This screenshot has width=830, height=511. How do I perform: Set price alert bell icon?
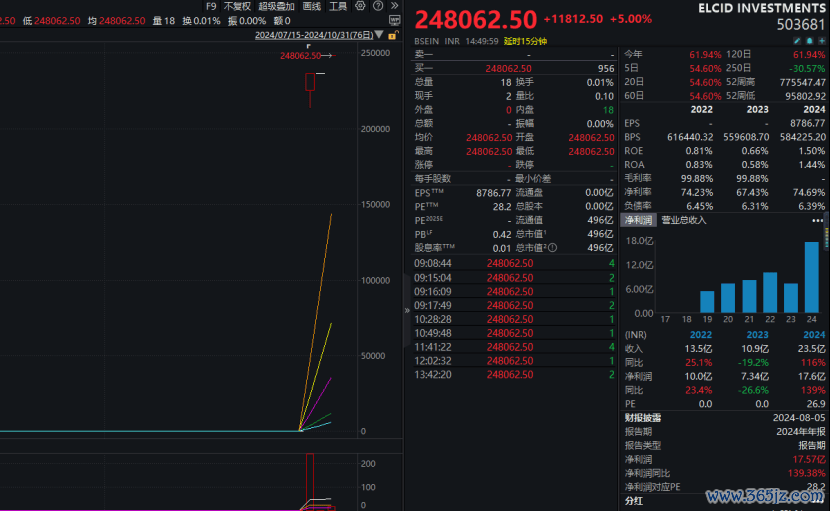pyautogui.click(x=809, y=41)
